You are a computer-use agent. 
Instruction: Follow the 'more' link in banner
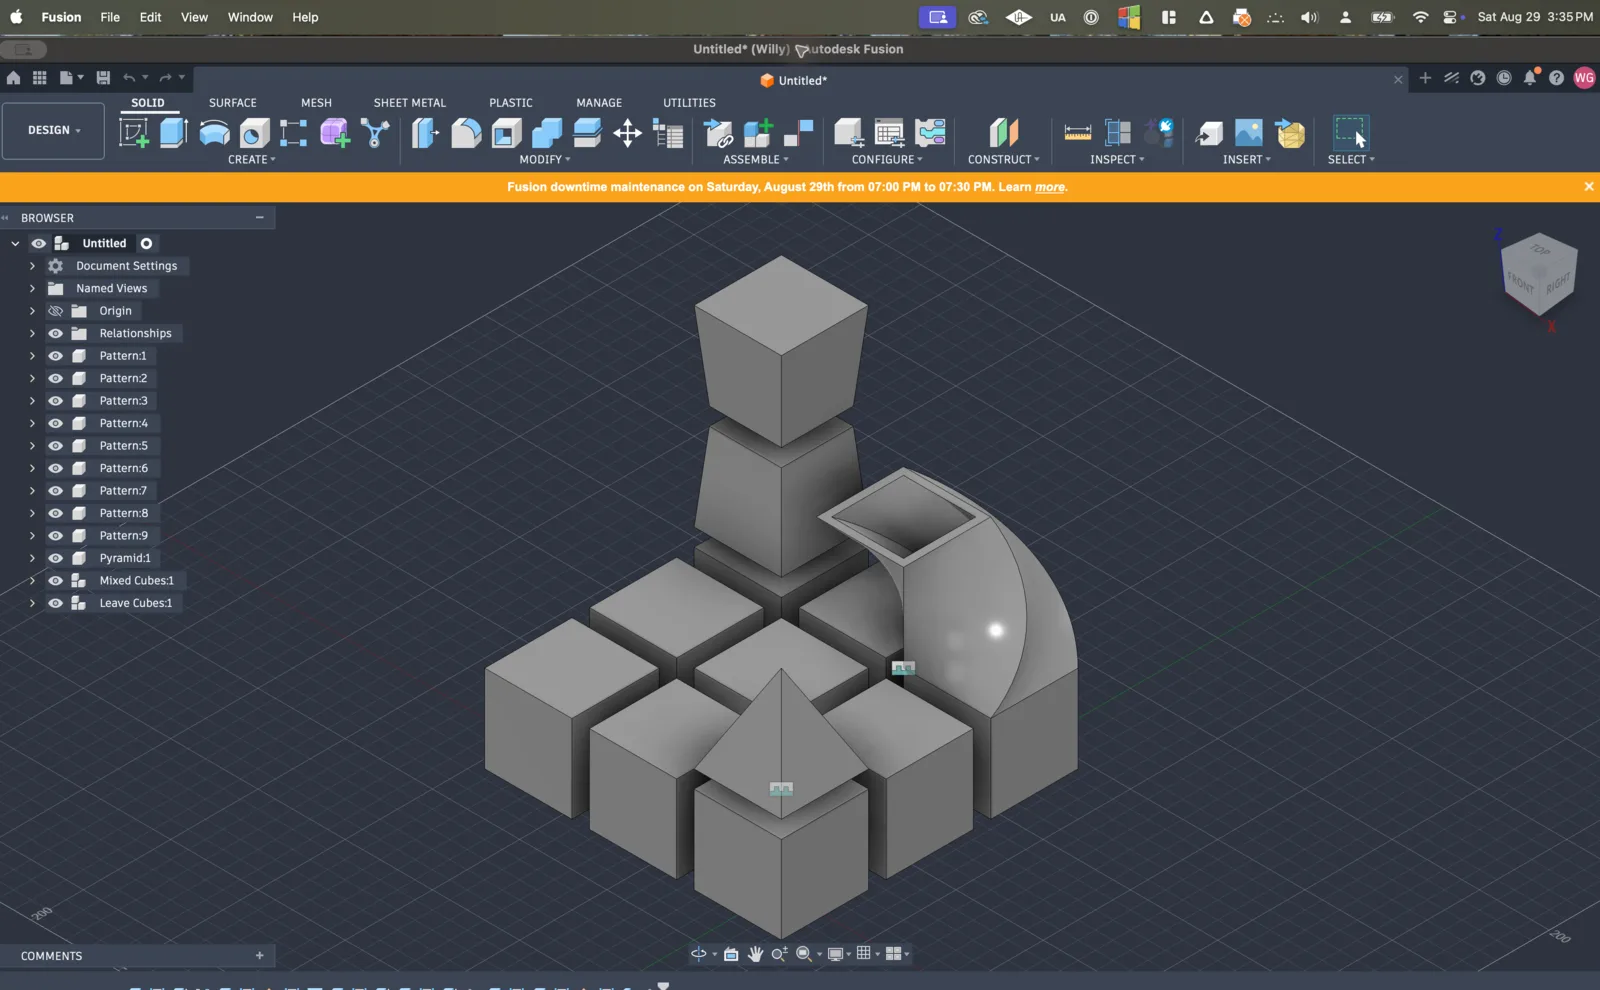coord(1049,187)
